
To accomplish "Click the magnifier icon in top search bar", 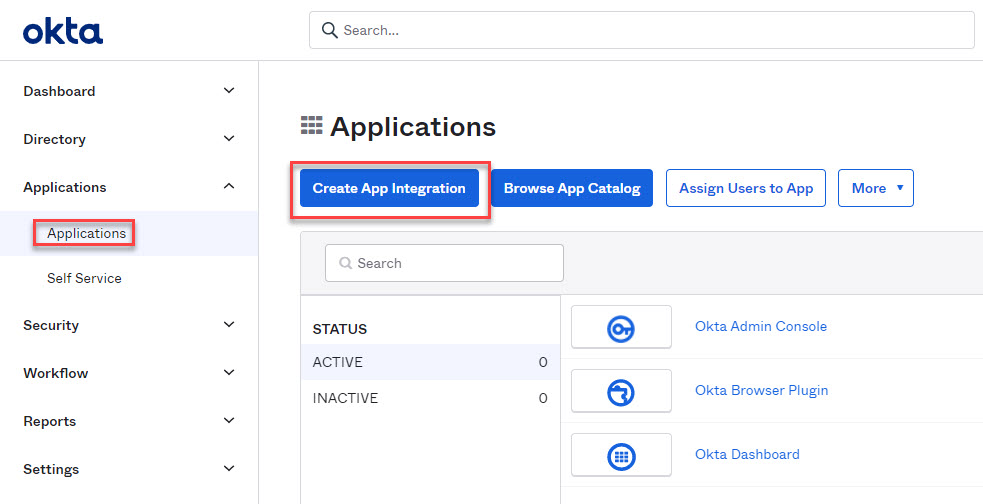I will [330, 29].
